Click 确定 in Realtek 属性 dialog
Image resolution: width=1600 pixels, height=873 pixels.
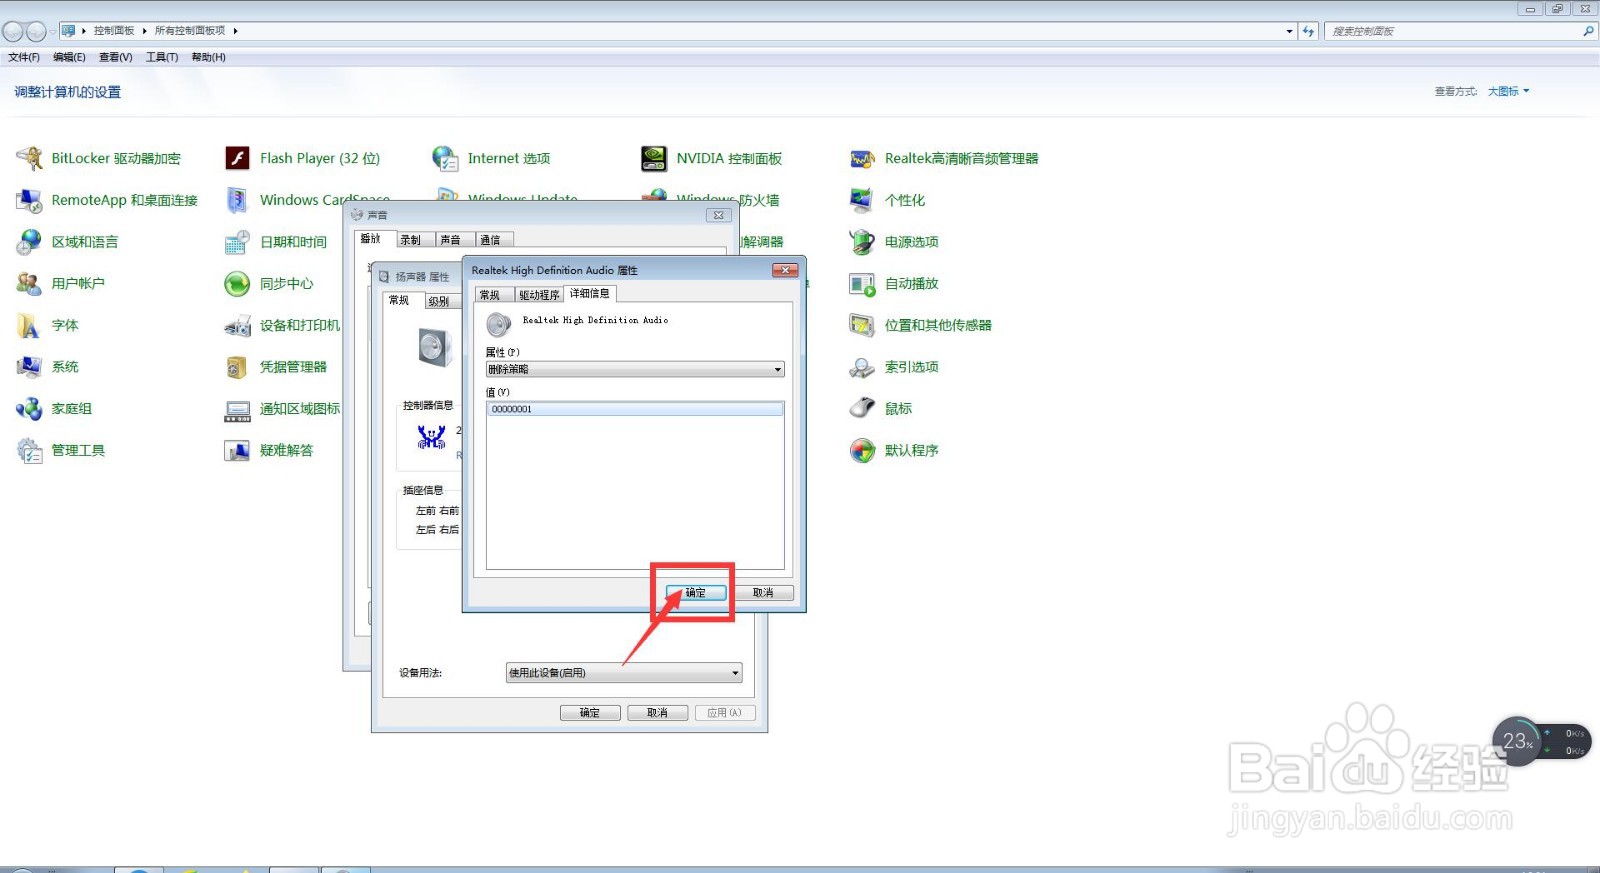(x=695, y=593)
